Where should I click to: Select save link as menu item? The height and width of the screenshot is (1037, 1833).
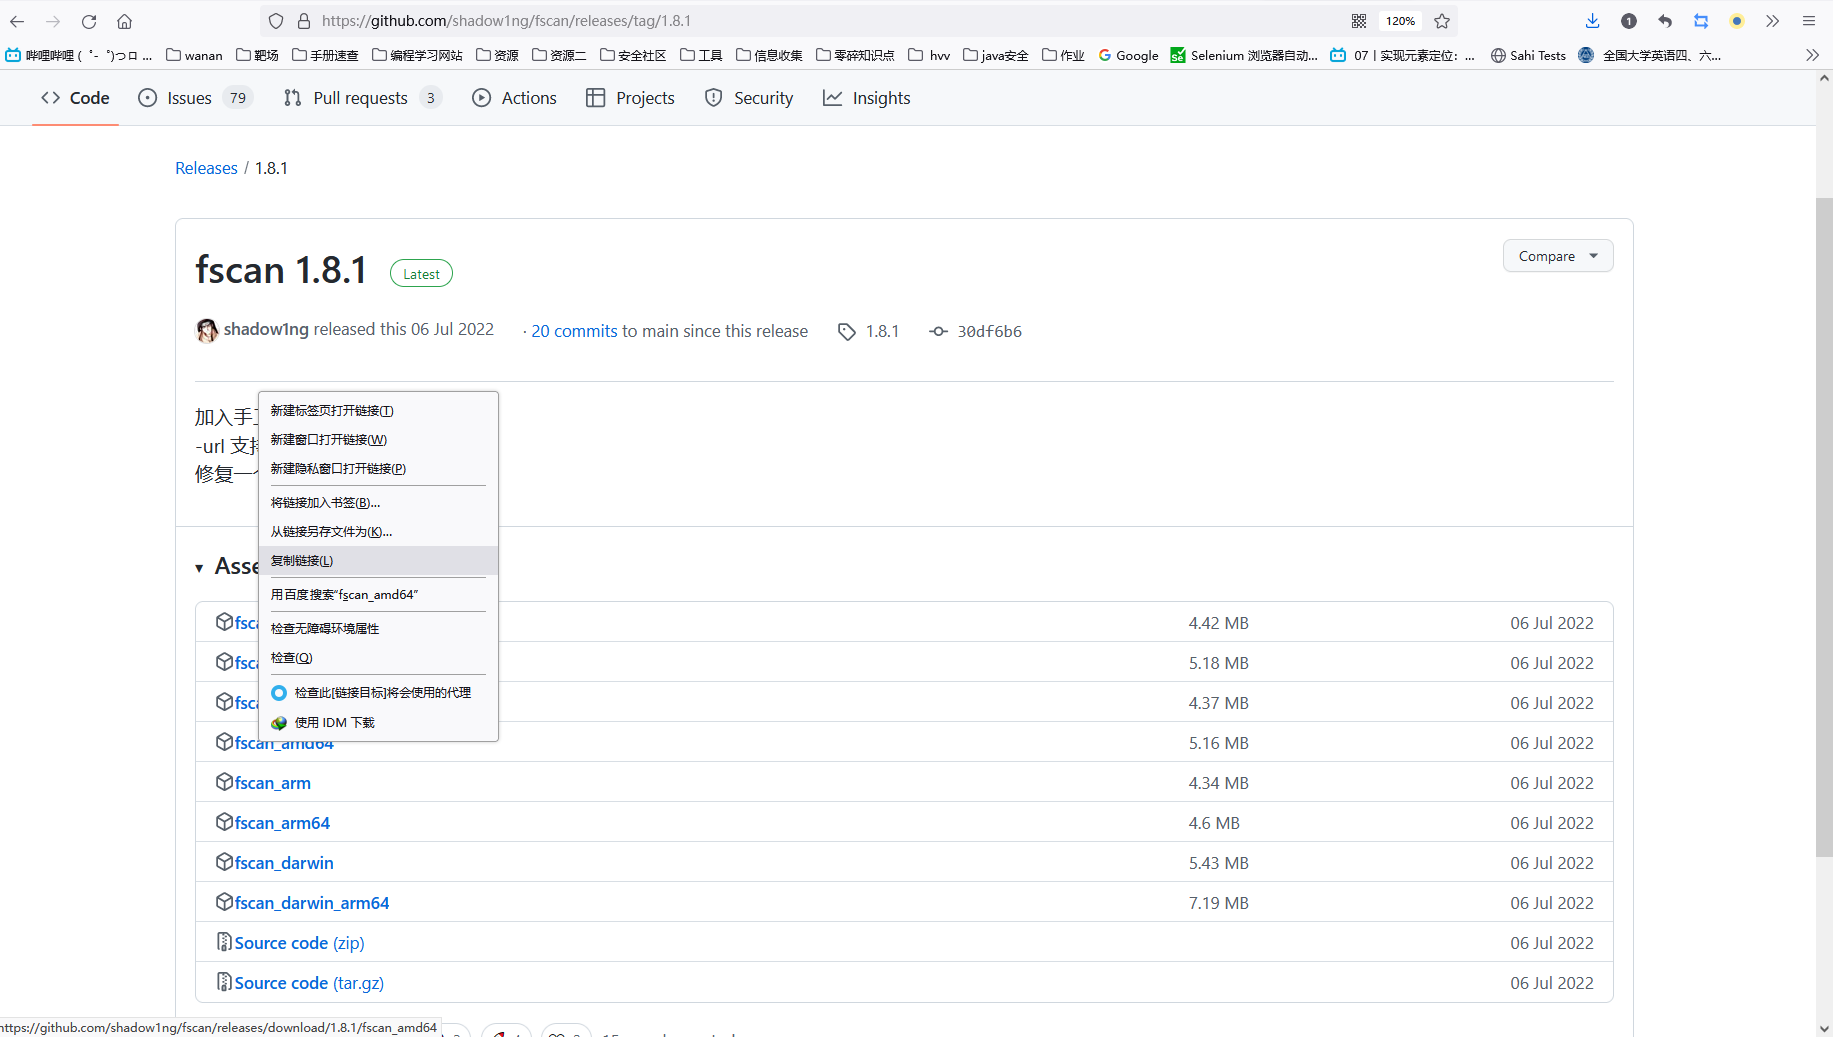pos(378,532)
